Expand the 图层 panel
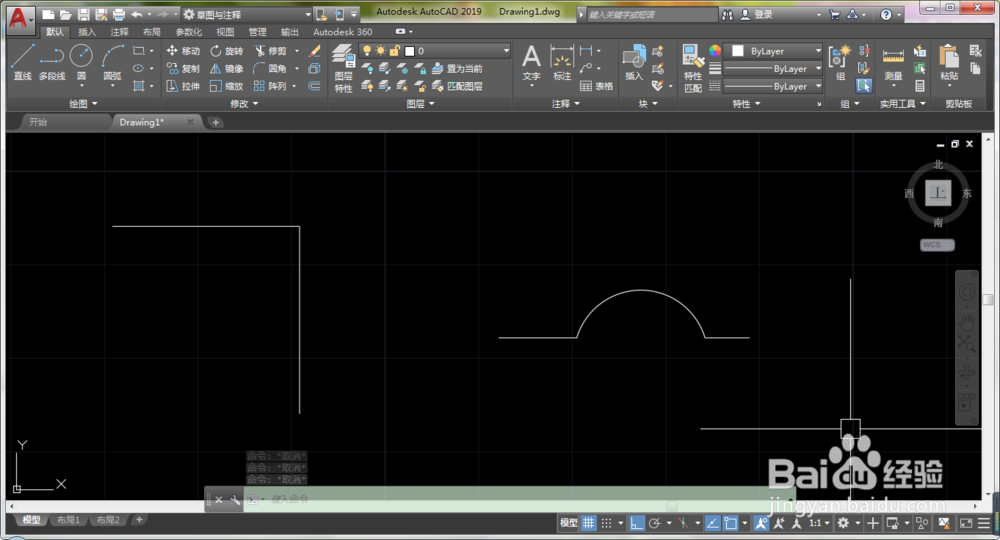Viewport: 1000px width, 540px height. [x=420, y=103]
